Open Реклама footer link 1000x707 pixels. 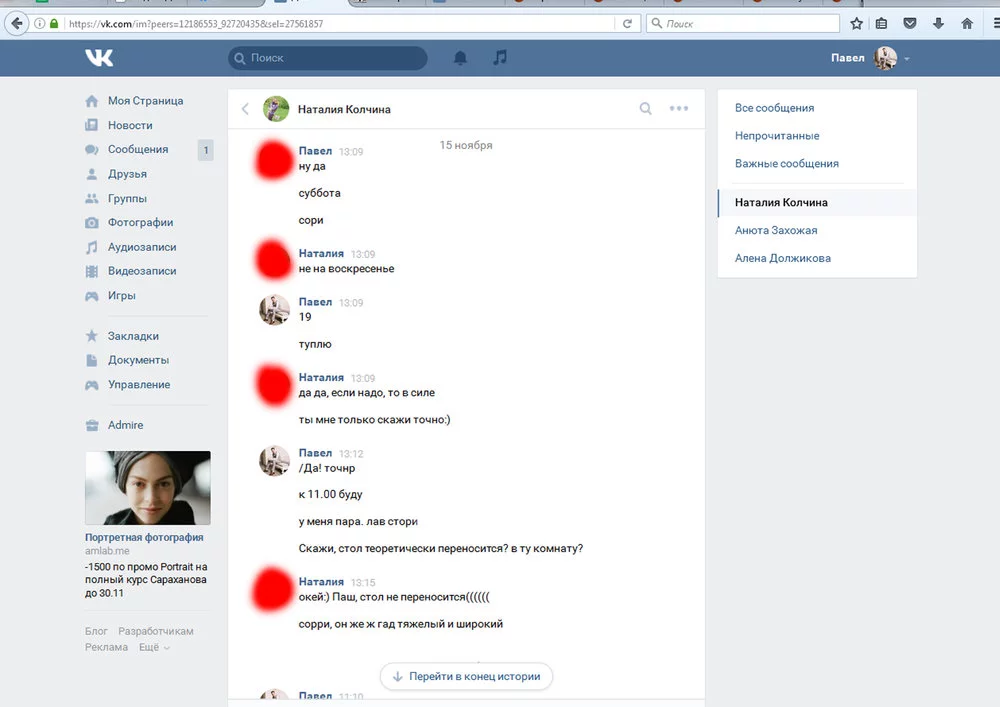coord(107,647)
